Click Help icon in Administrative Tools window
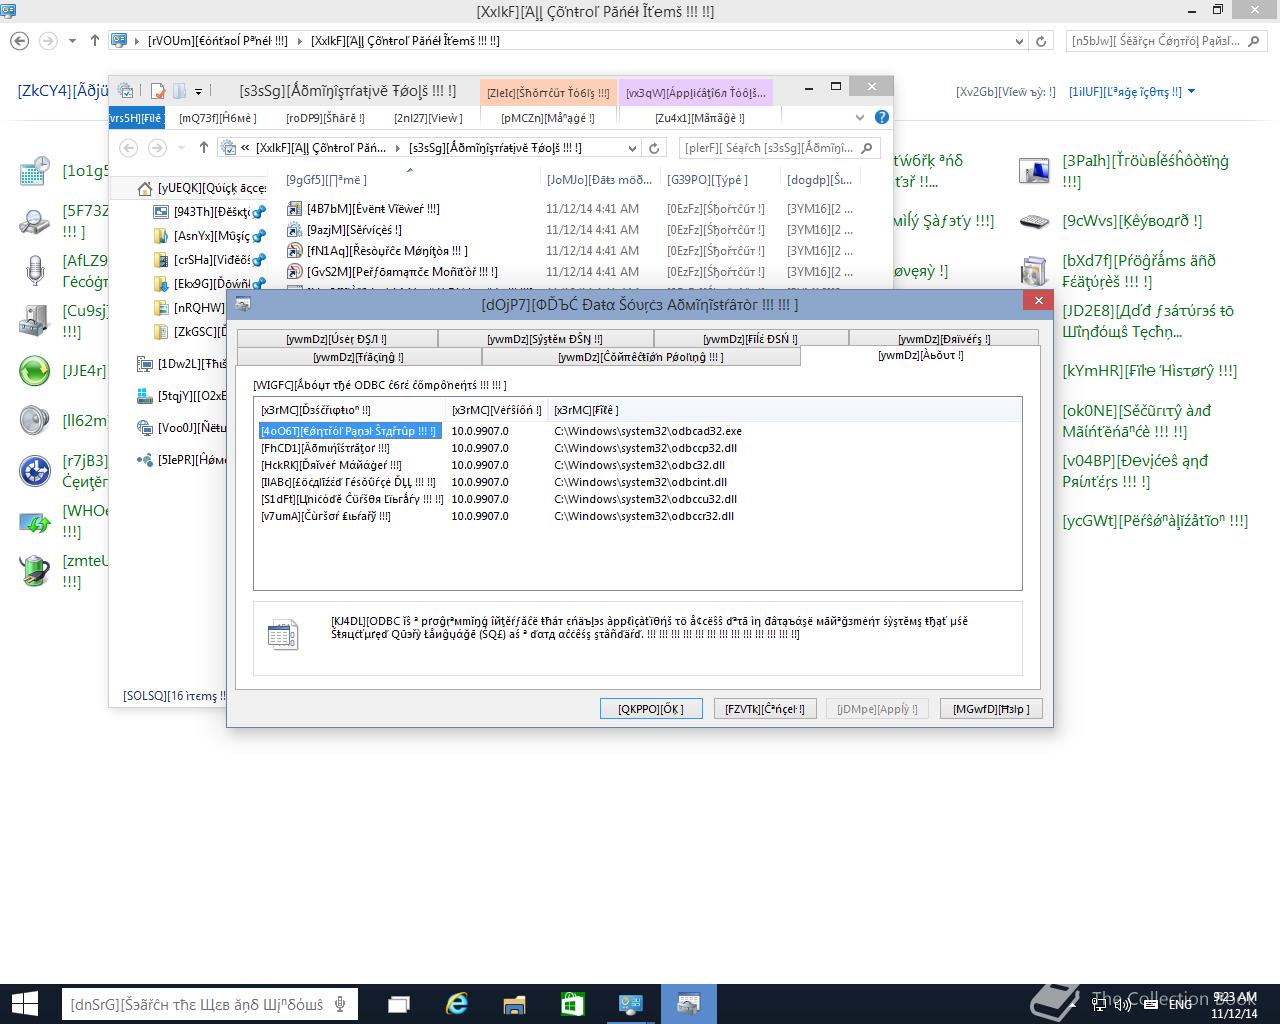 click(x=881, y=118)
